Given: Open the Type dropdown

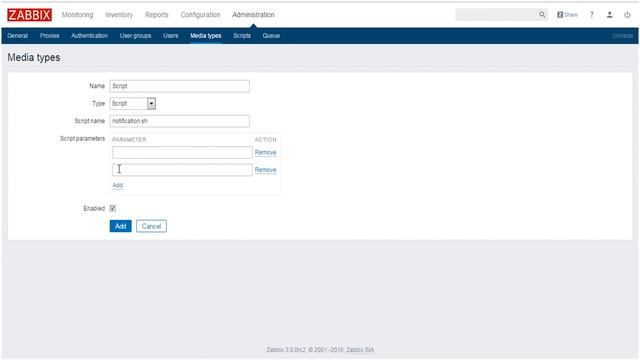Looking at the screenshot, I should 133,104.
